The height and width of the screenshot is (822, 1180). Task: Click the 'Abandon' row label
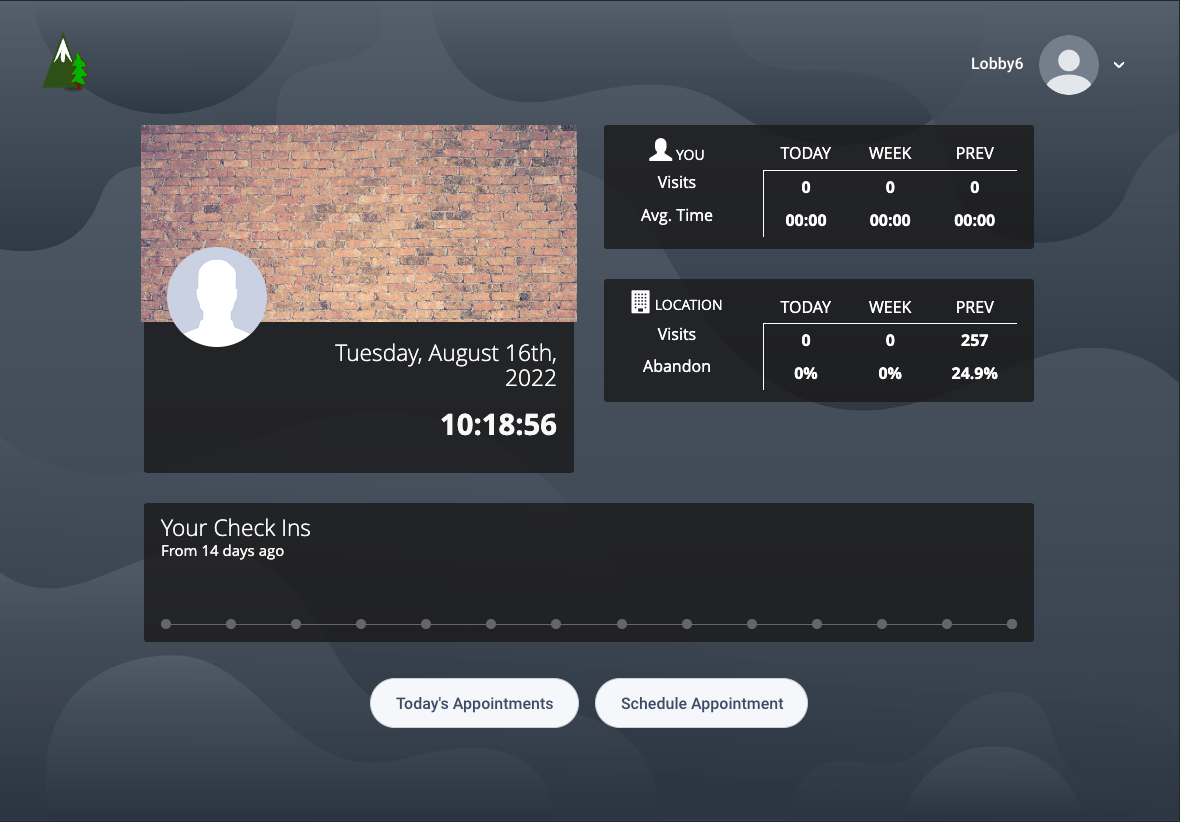click(677, 367)
